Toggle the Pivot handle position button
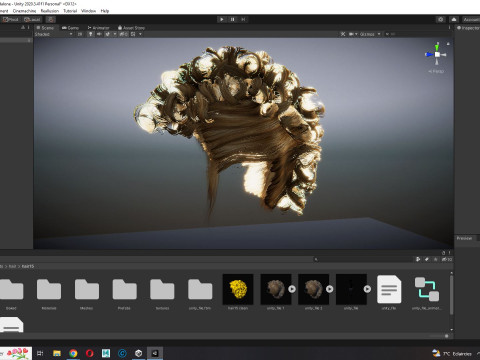Viewport: 480px width, 360px height. coord(10,19)
